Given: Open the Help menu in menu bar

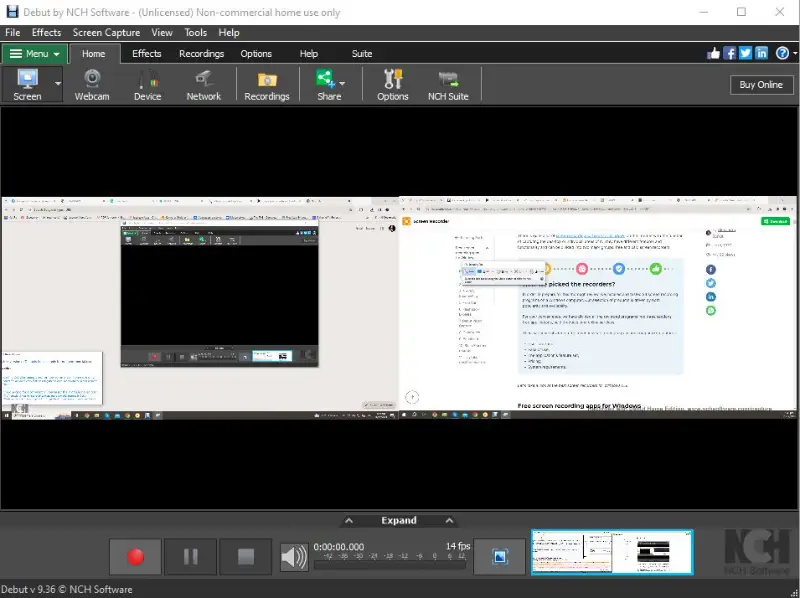Looking at the screenshot, I should 229,32.
